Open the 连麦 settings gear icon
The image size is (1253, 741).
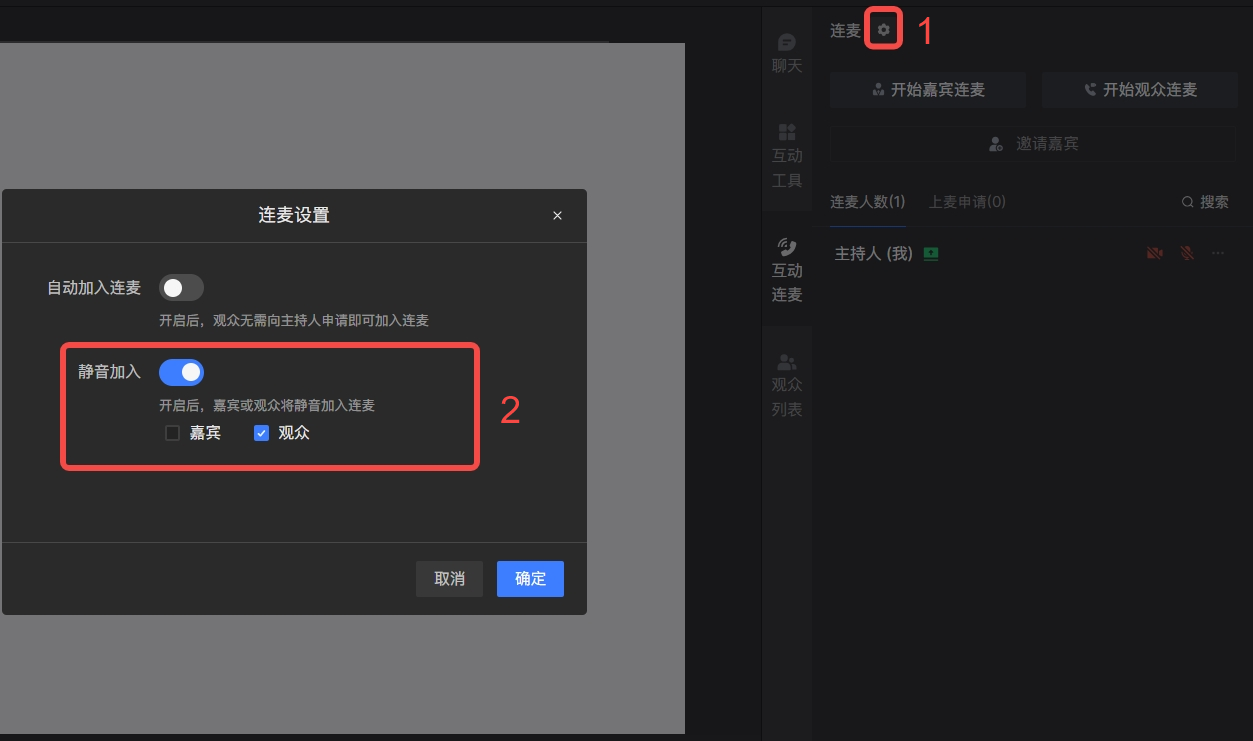click(x=883, y=30)
